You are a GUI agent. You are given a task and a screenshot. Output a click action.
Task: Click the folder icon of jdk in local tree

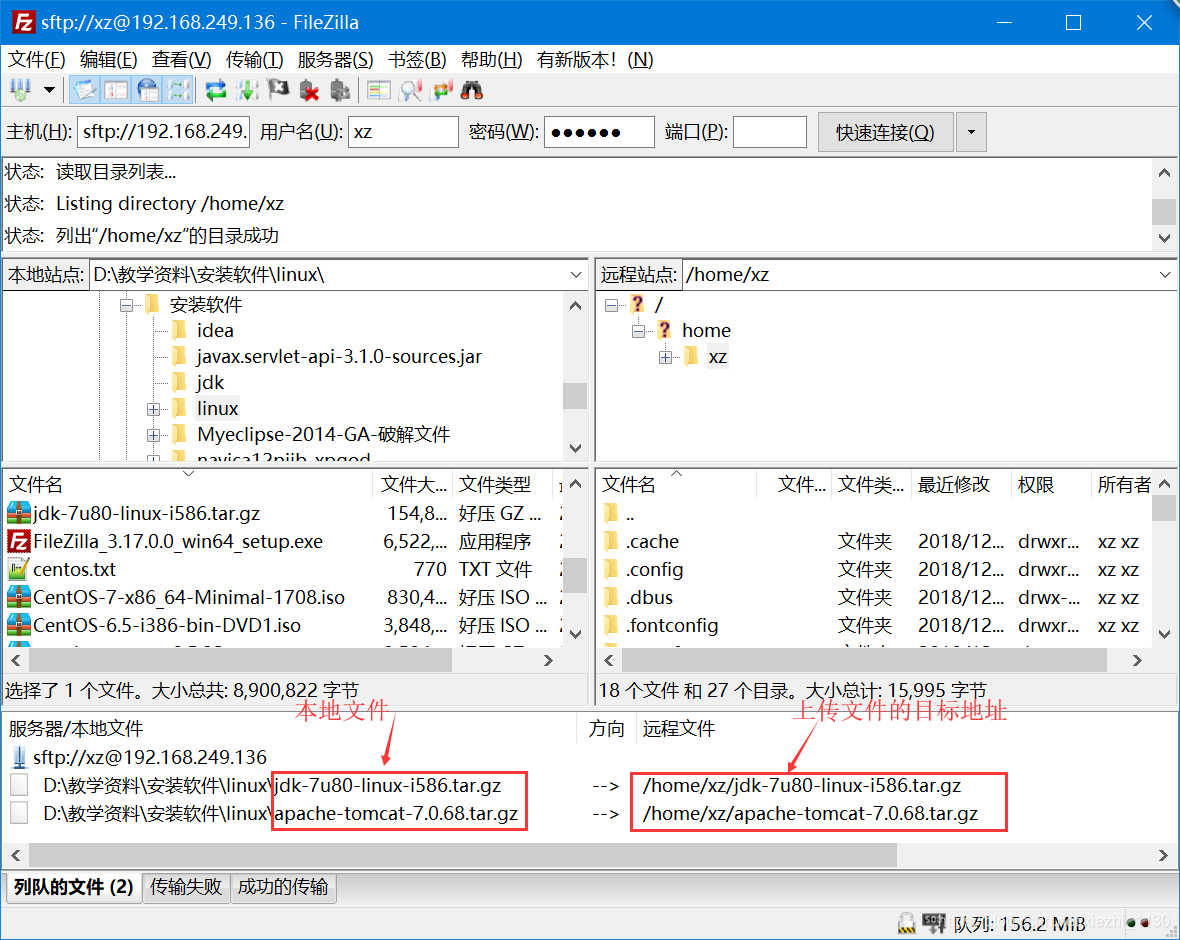pyautogui.click(x=179, y=382)
